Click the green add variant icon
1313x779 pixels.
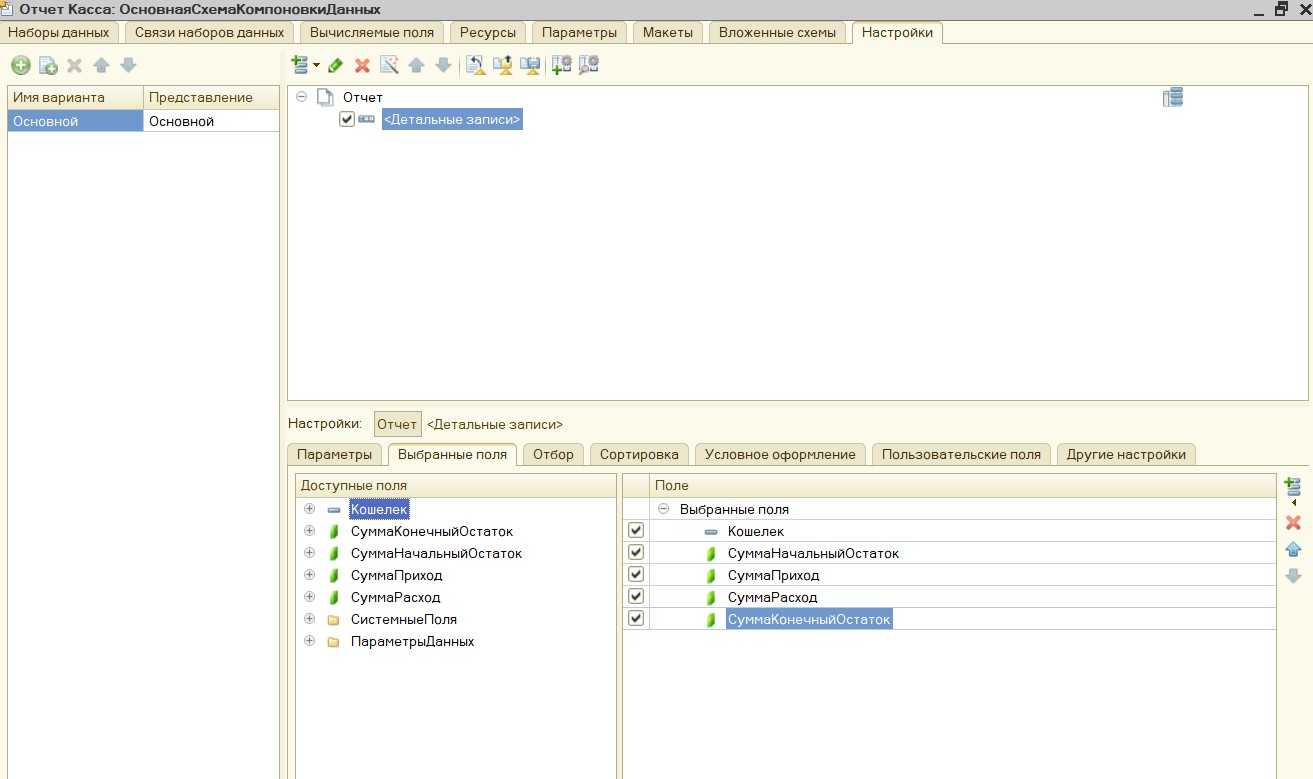(x=20, y=66)
